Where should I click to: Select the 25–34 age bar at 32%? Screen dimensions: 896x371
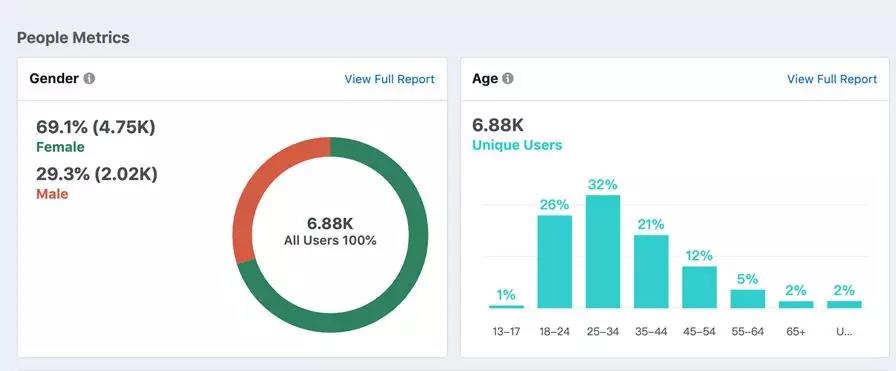point(603,252)
